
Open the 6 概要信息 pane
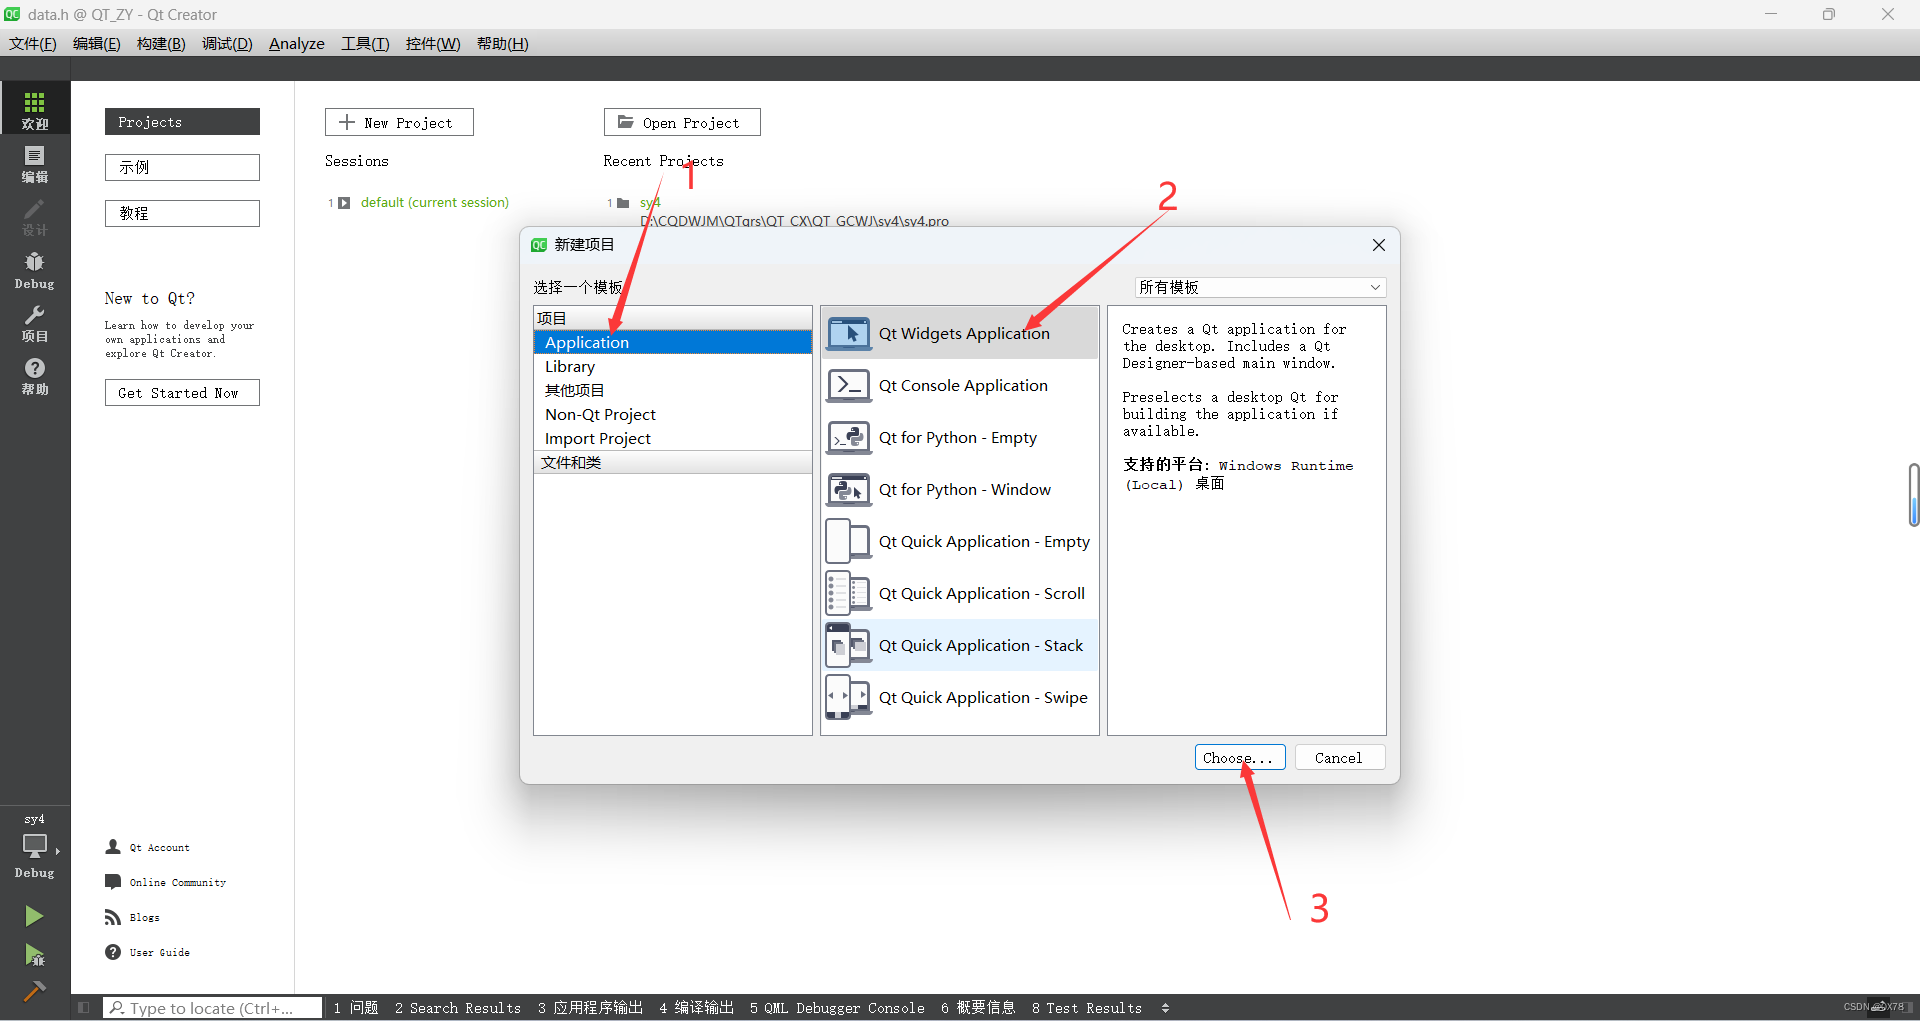point(978,1008)
